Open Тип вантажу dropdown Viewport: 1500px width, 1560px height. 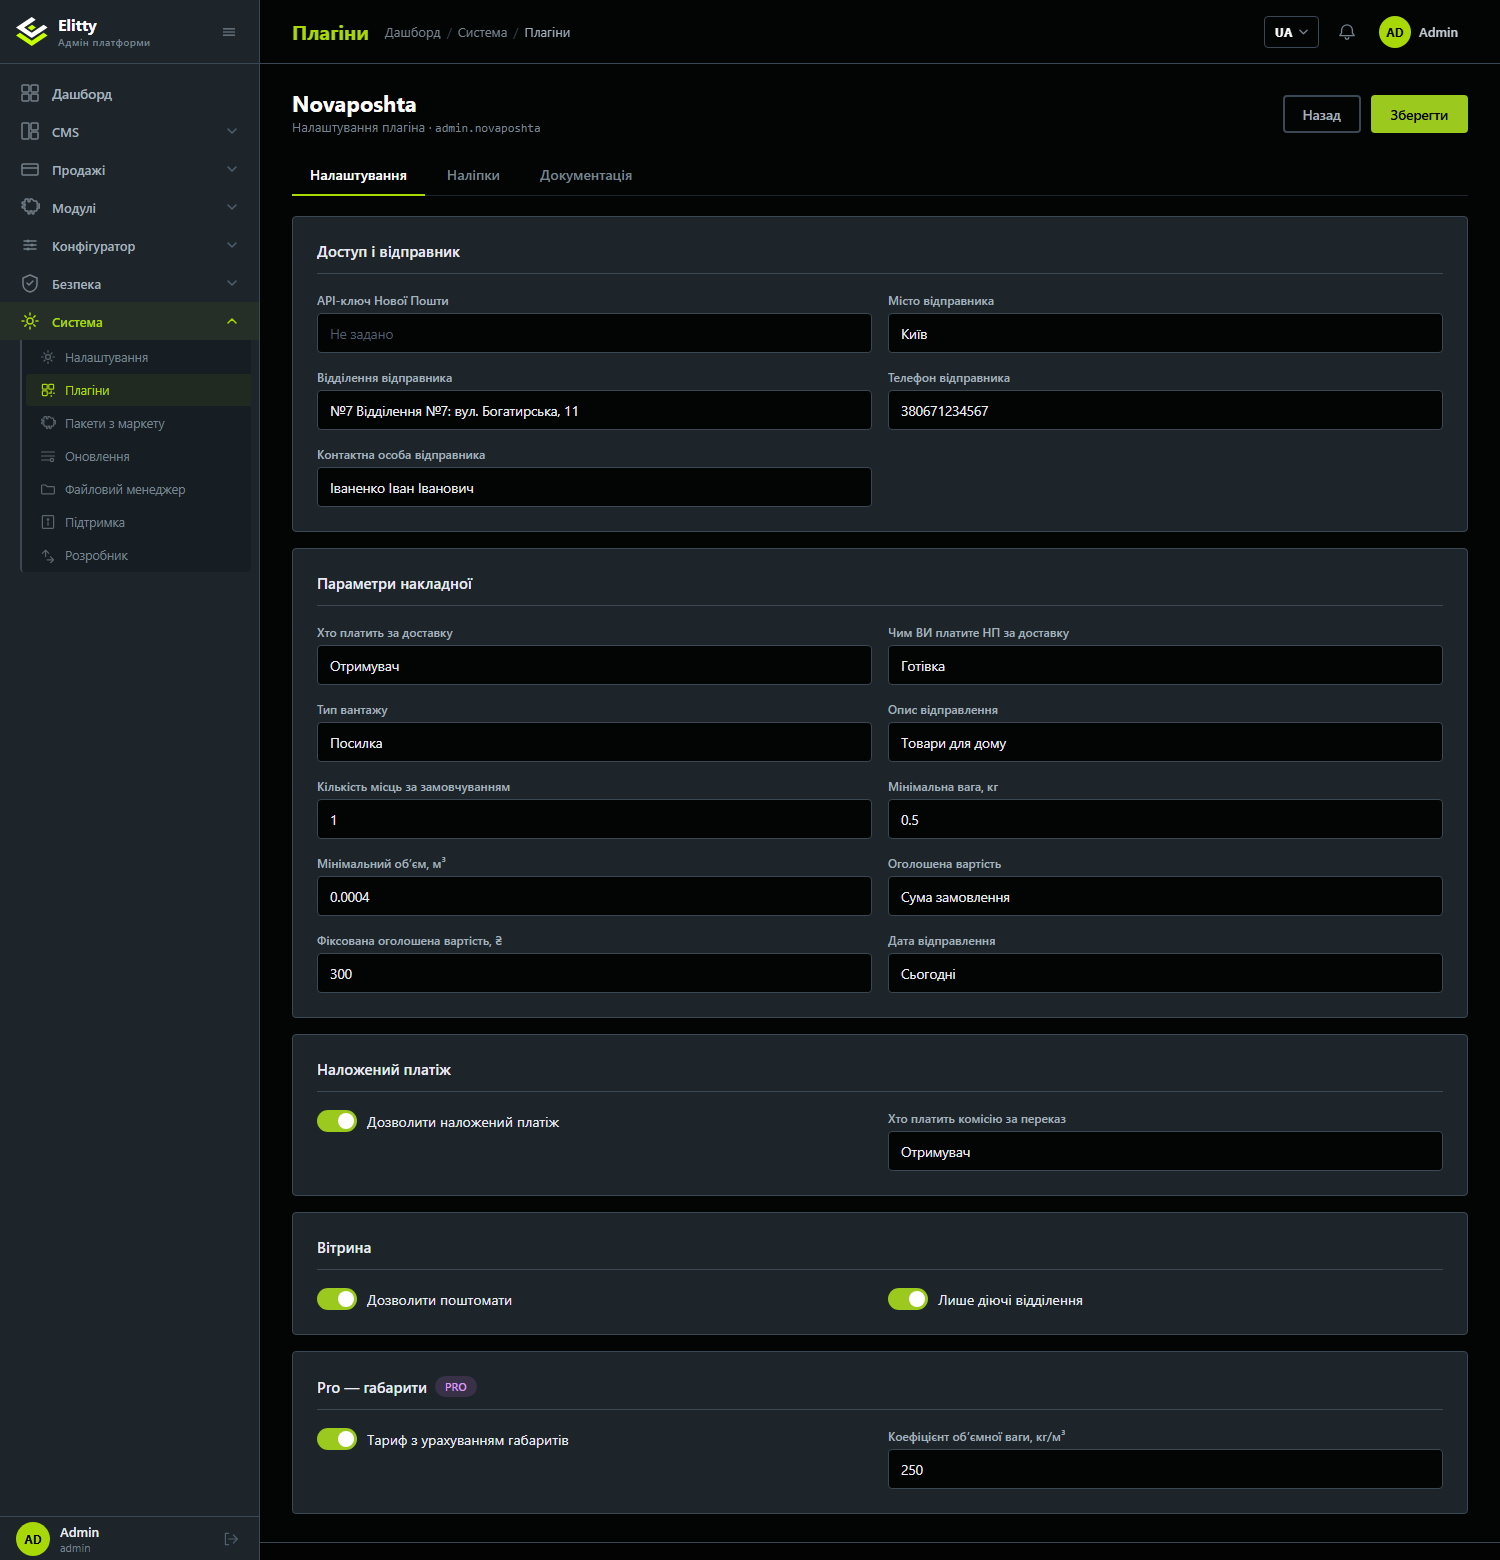pos(594,742)
